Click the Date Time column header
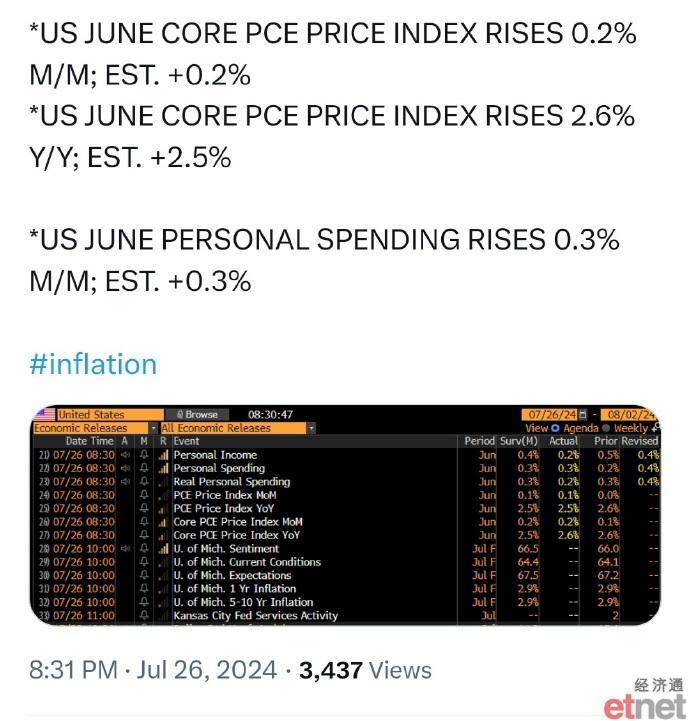The width and height of the screenshot is (690, 721). (89, 441)
